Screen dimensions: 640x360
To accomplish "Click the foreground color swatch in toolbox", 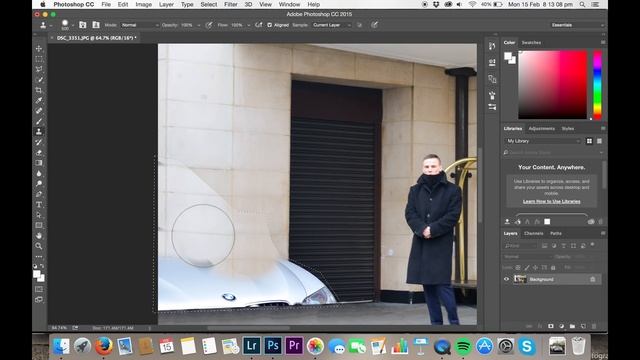I will (x=37, y=274).
